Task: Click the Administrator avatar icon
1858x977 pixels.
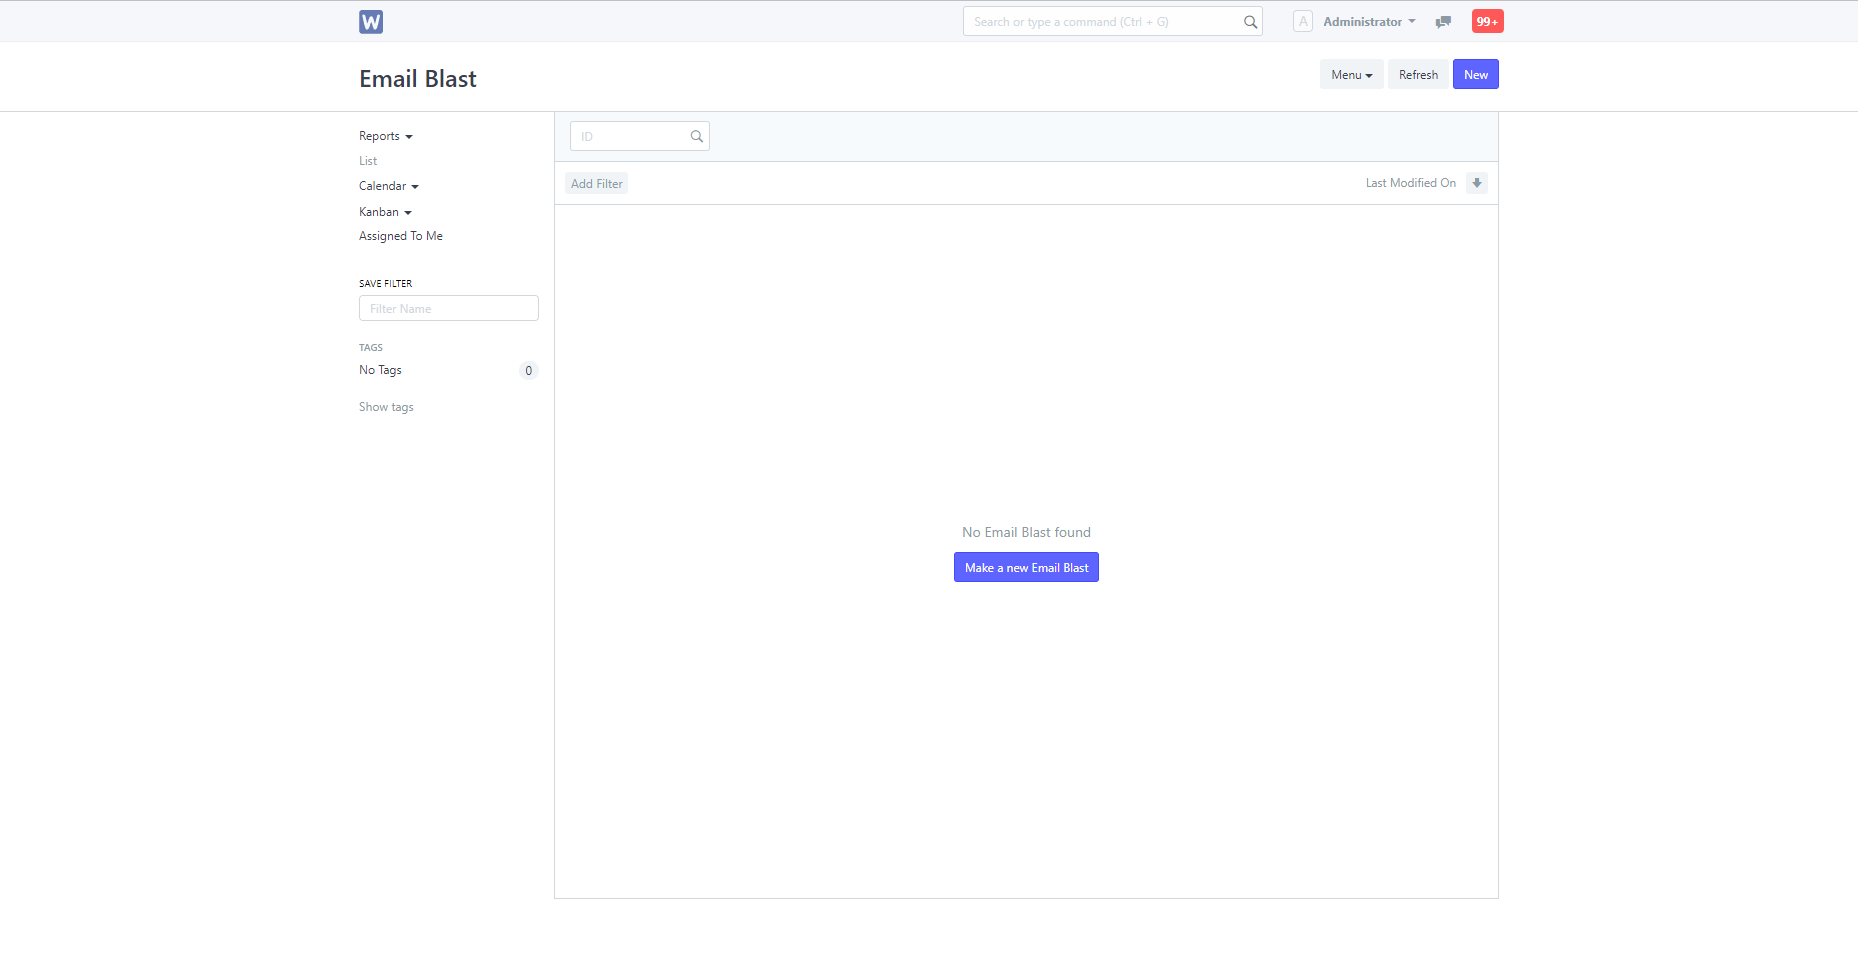Action: 1303,21
